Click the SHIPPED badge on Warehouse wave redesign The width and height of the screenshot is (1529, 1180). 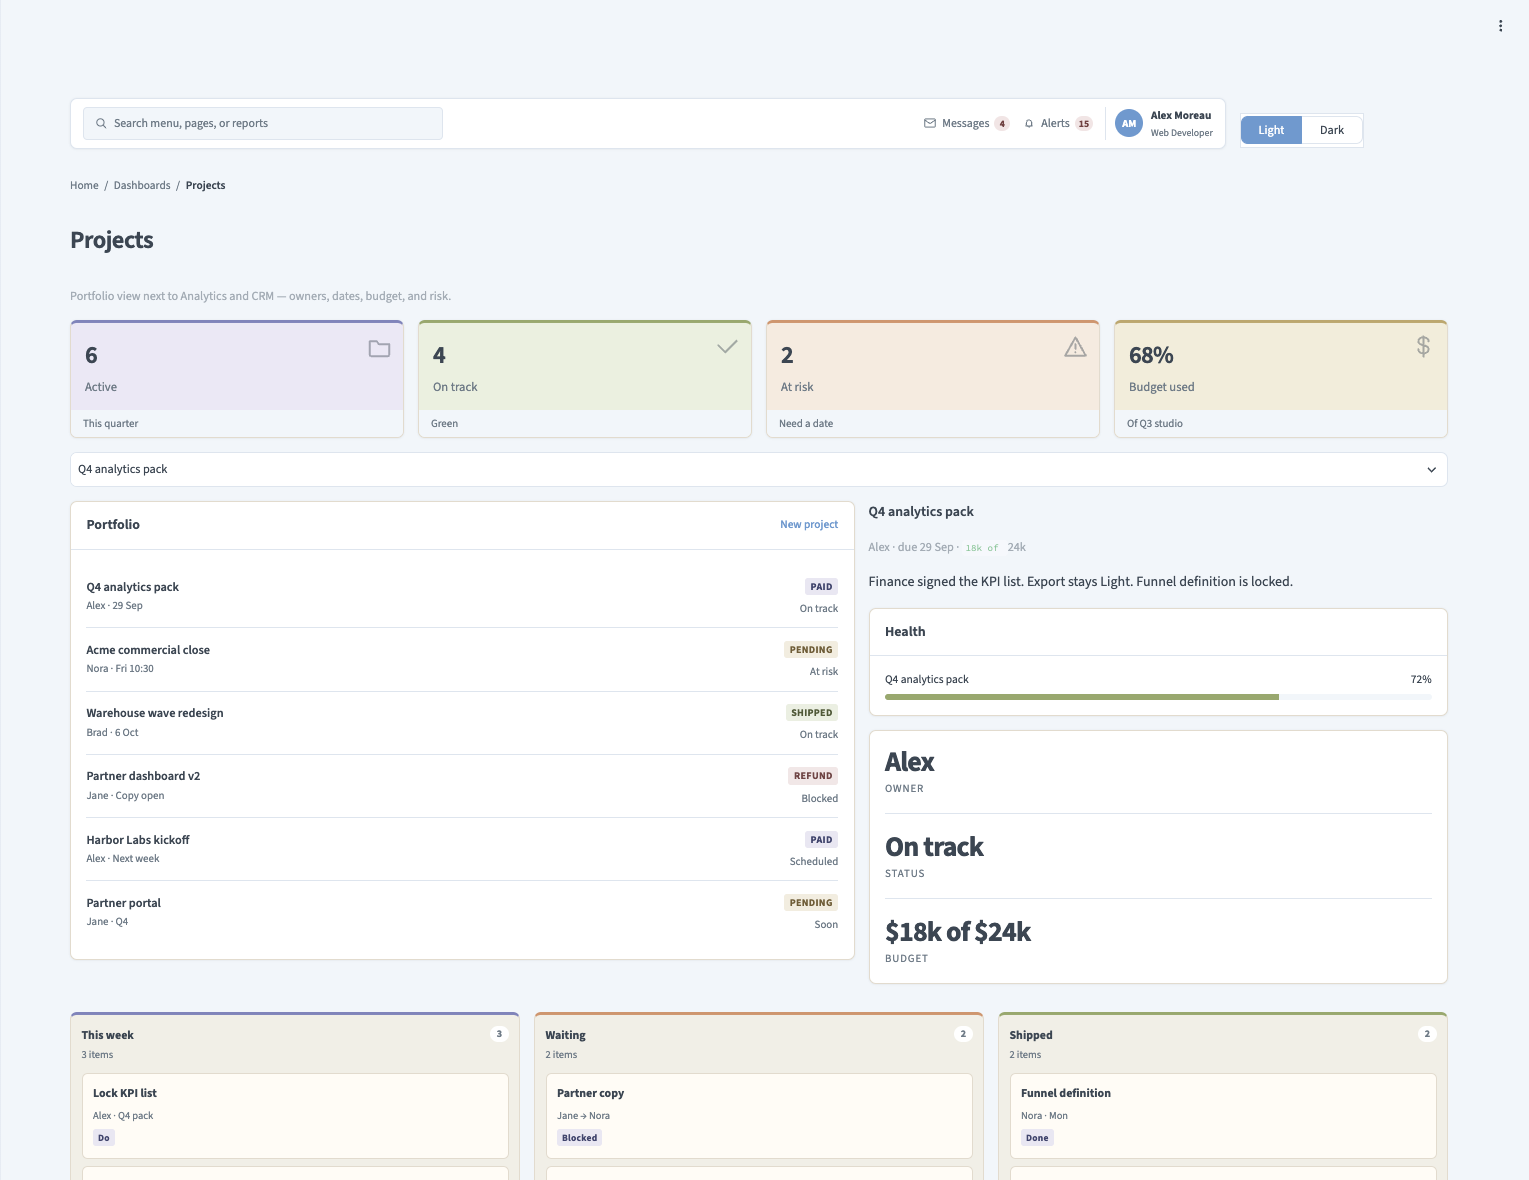[812, 713]
